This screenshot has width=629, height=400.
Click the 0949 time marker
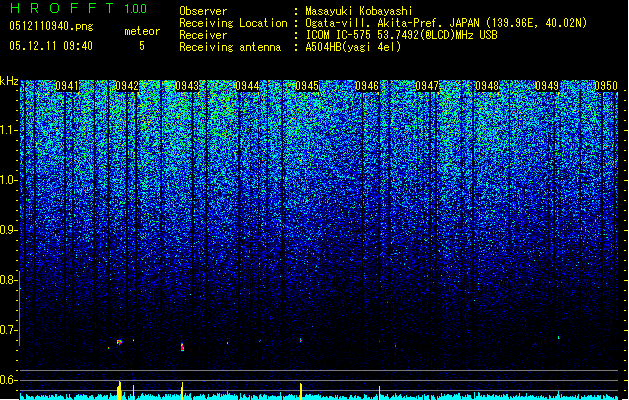pyautogui.click(x=547, y=86)
